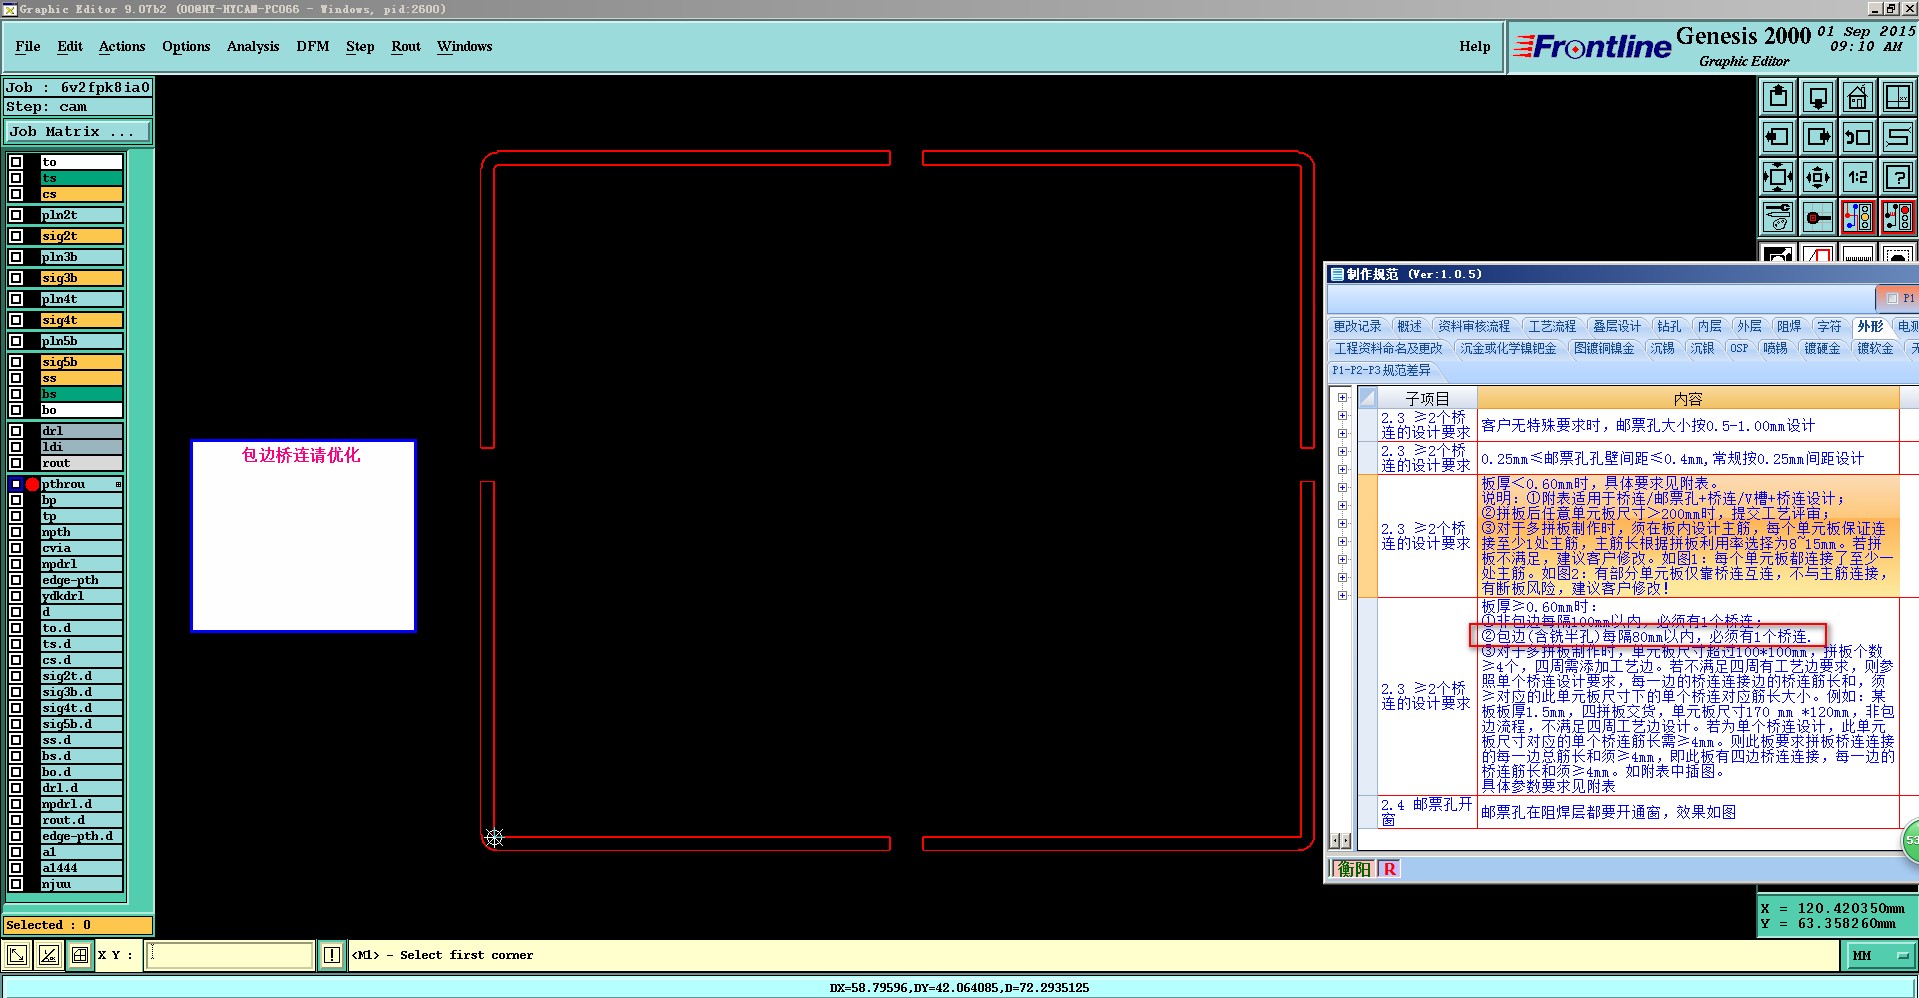Click the P1 button in 制作规范 window
1919x998 pixels.
pyautogui.click(x=1899, y=298)
